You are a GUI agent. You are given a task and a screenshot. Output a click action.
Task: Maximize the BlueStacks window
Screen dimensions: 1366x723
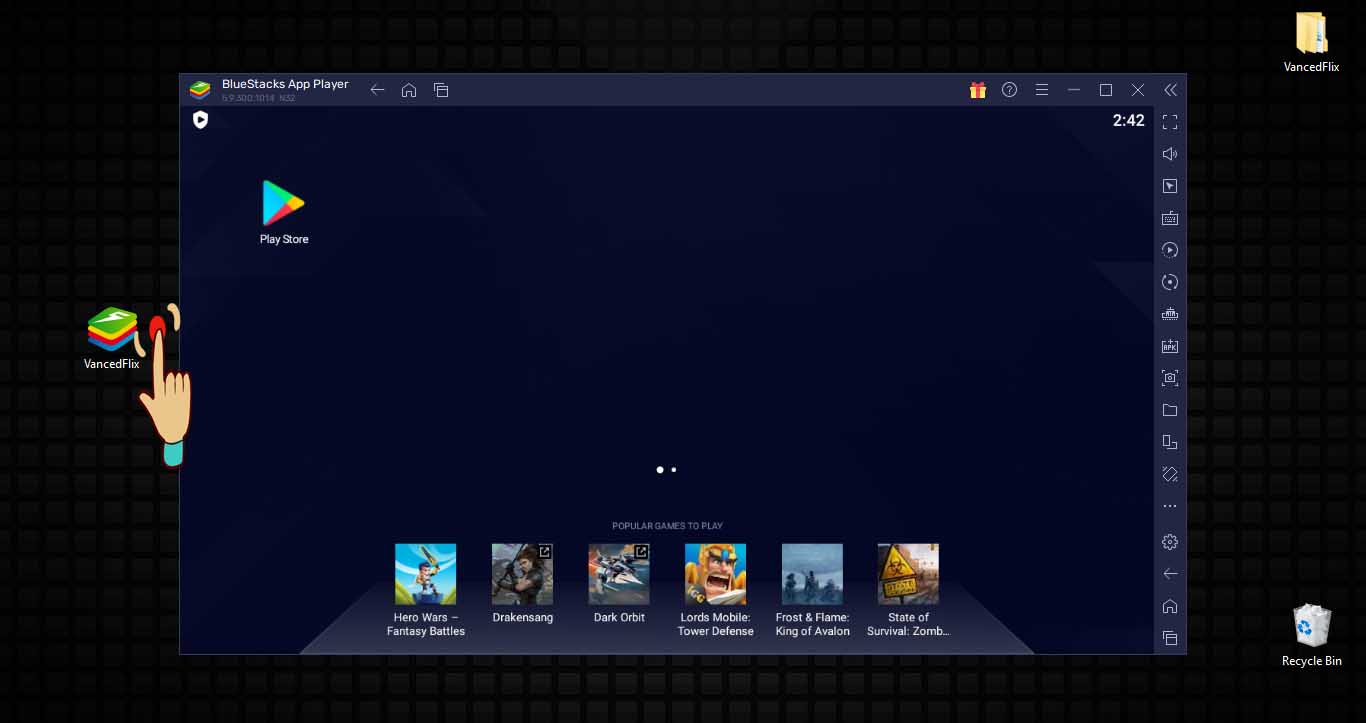point(1106,90)
